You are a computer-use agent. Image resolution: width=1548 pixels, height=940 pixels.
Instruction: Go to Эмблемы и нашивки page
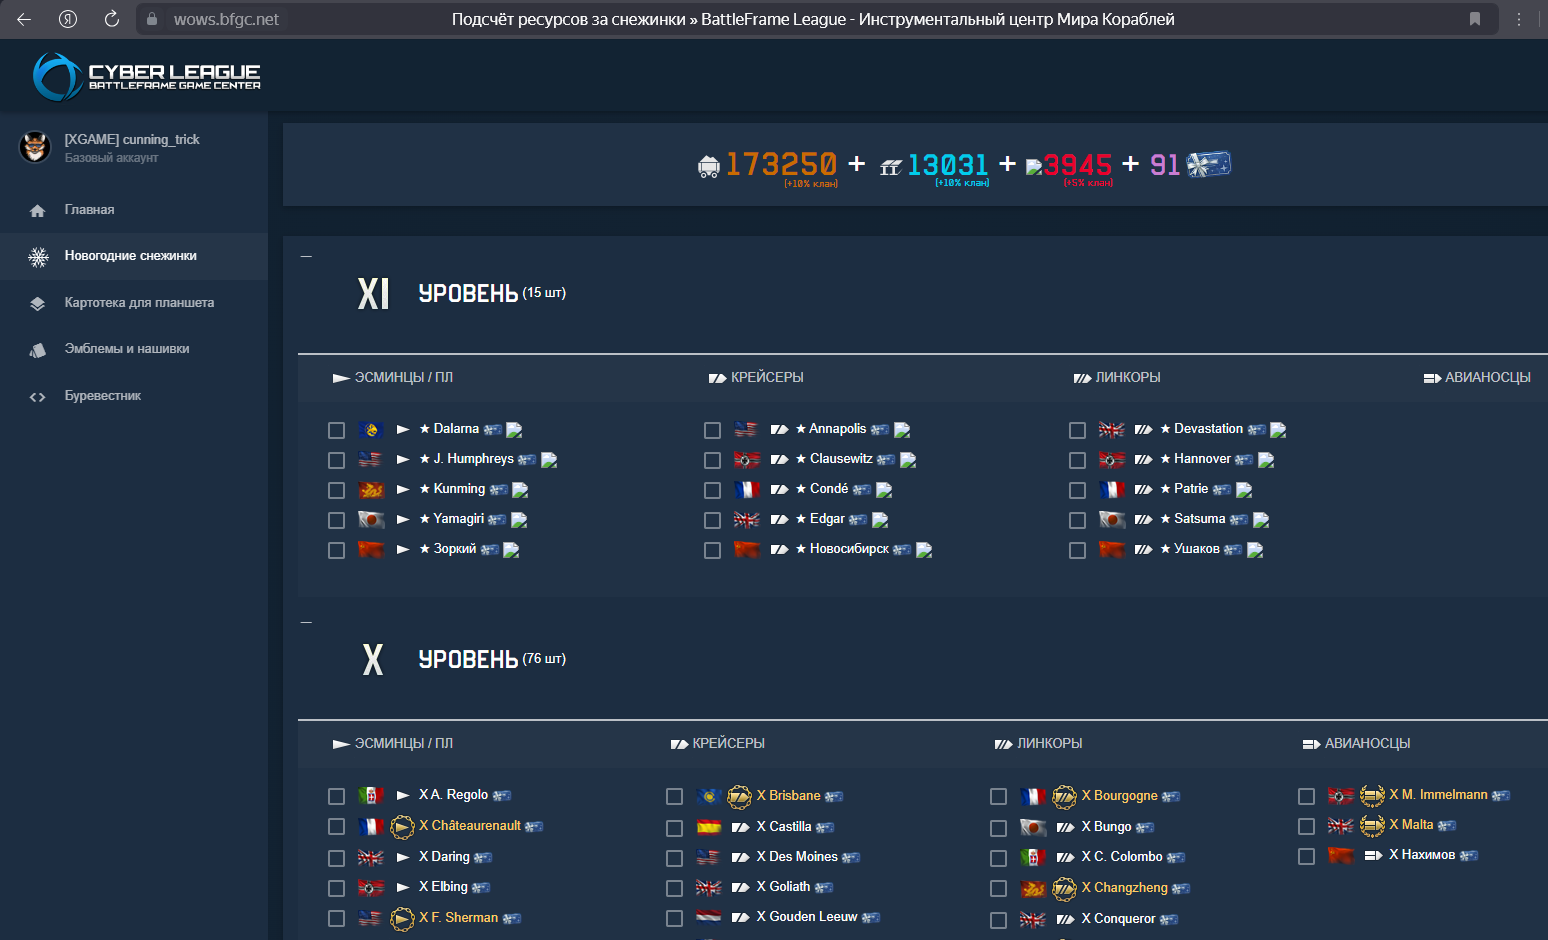pos(127,349)
